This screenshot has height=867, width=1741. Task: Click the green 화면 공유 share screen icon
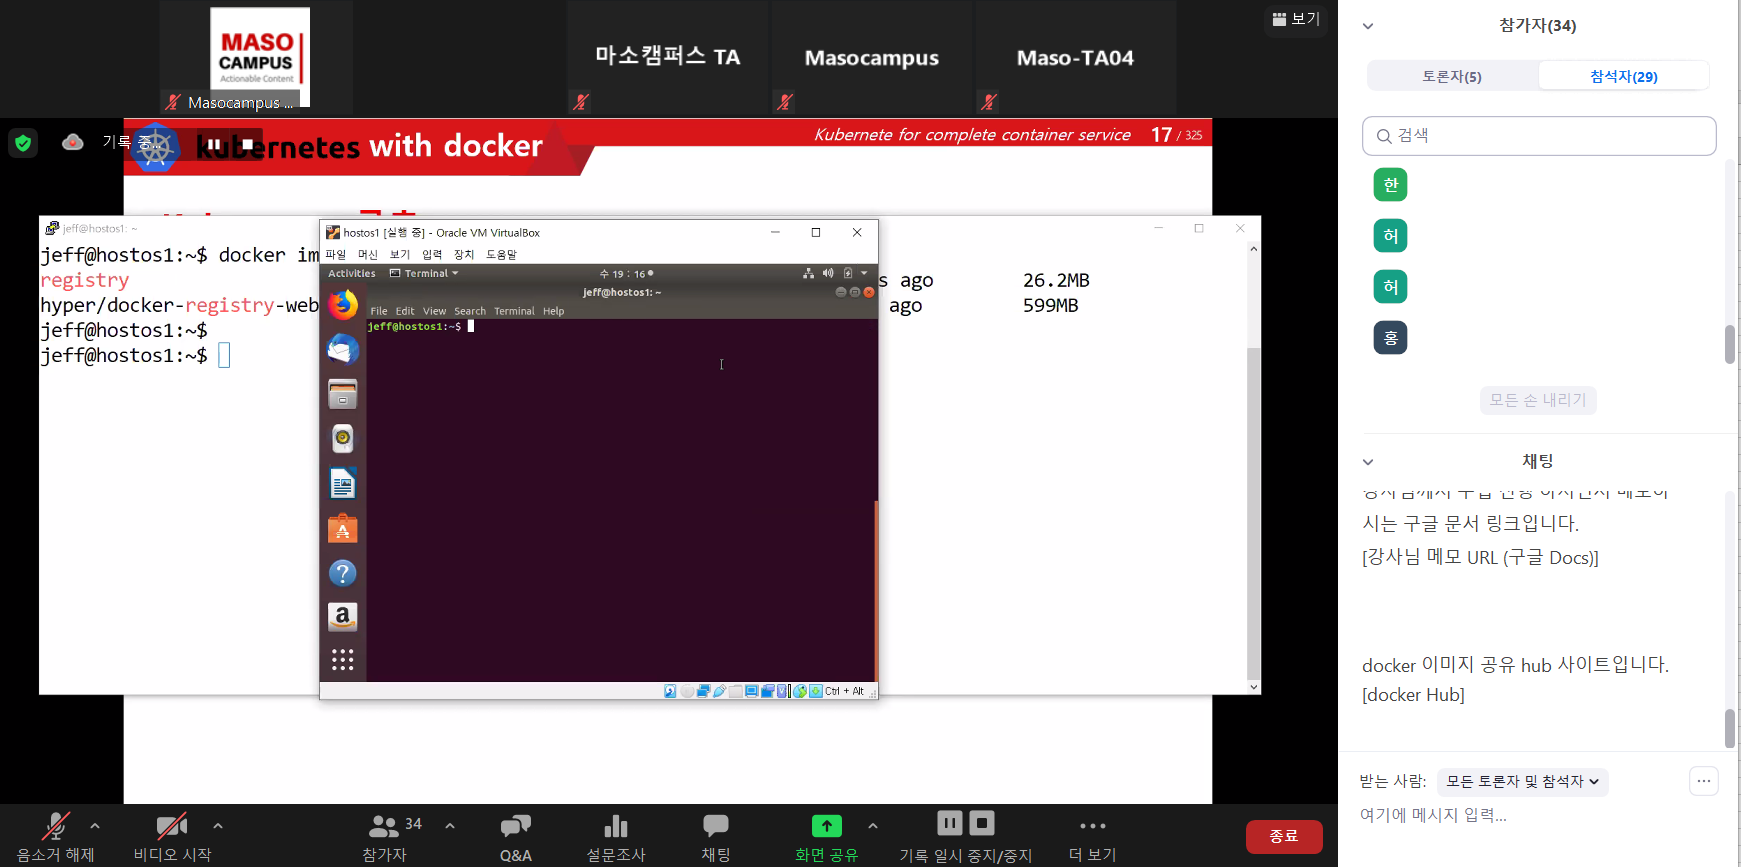(826, 826)
